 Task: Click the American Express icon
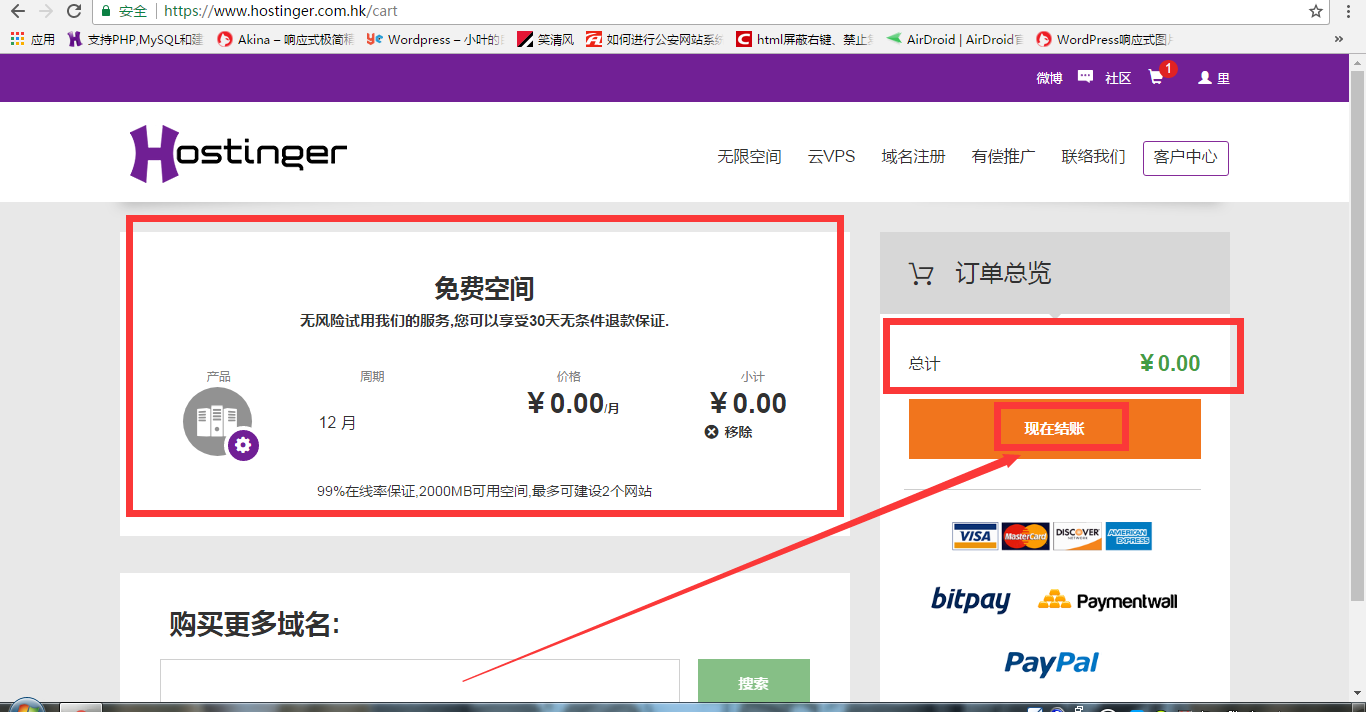click(x=1128, y=536)
